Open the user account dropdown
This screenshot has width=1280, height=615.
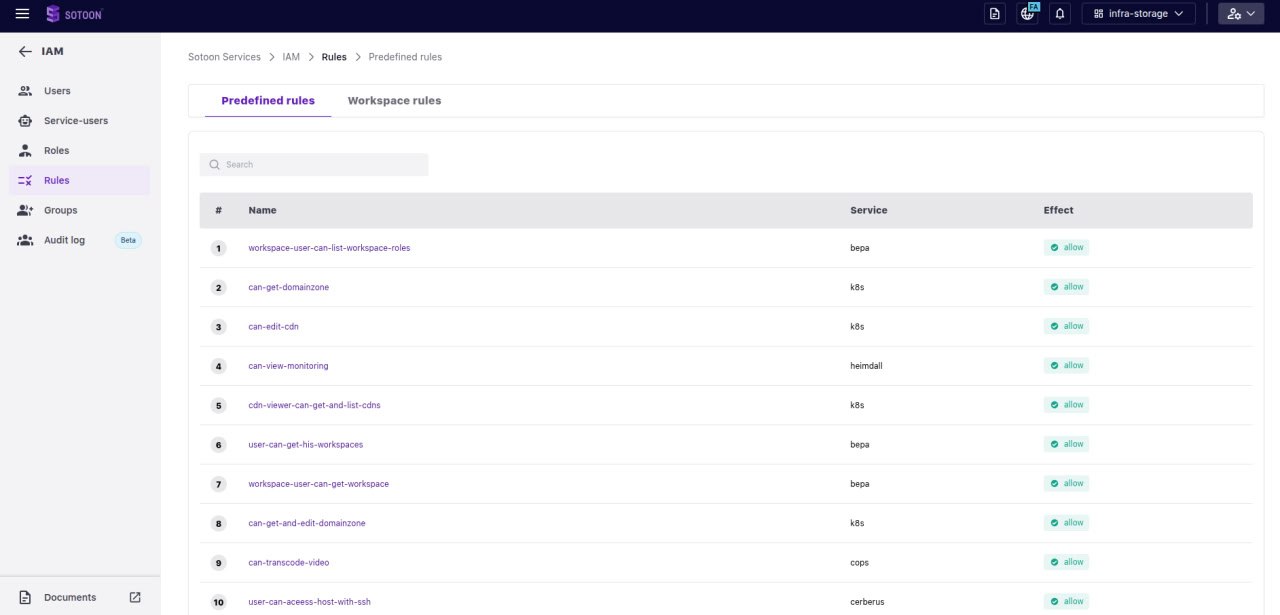click(1241, 14)
